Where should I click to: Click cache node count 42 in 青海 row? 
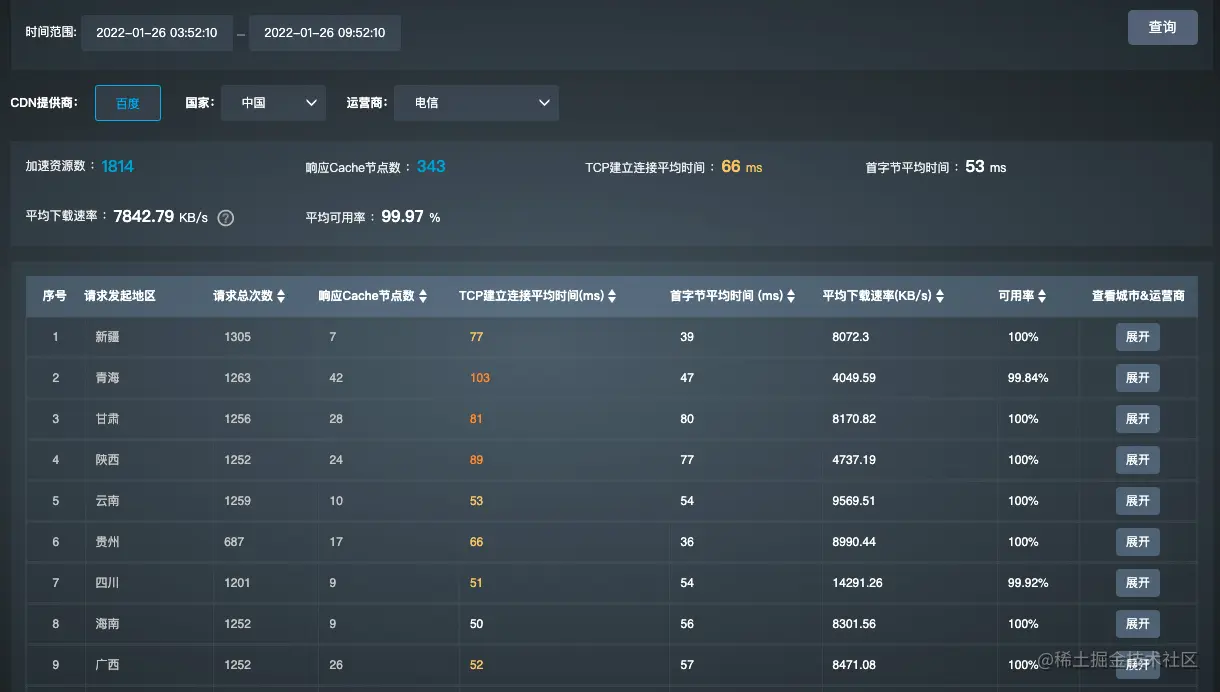coord(336,378)
